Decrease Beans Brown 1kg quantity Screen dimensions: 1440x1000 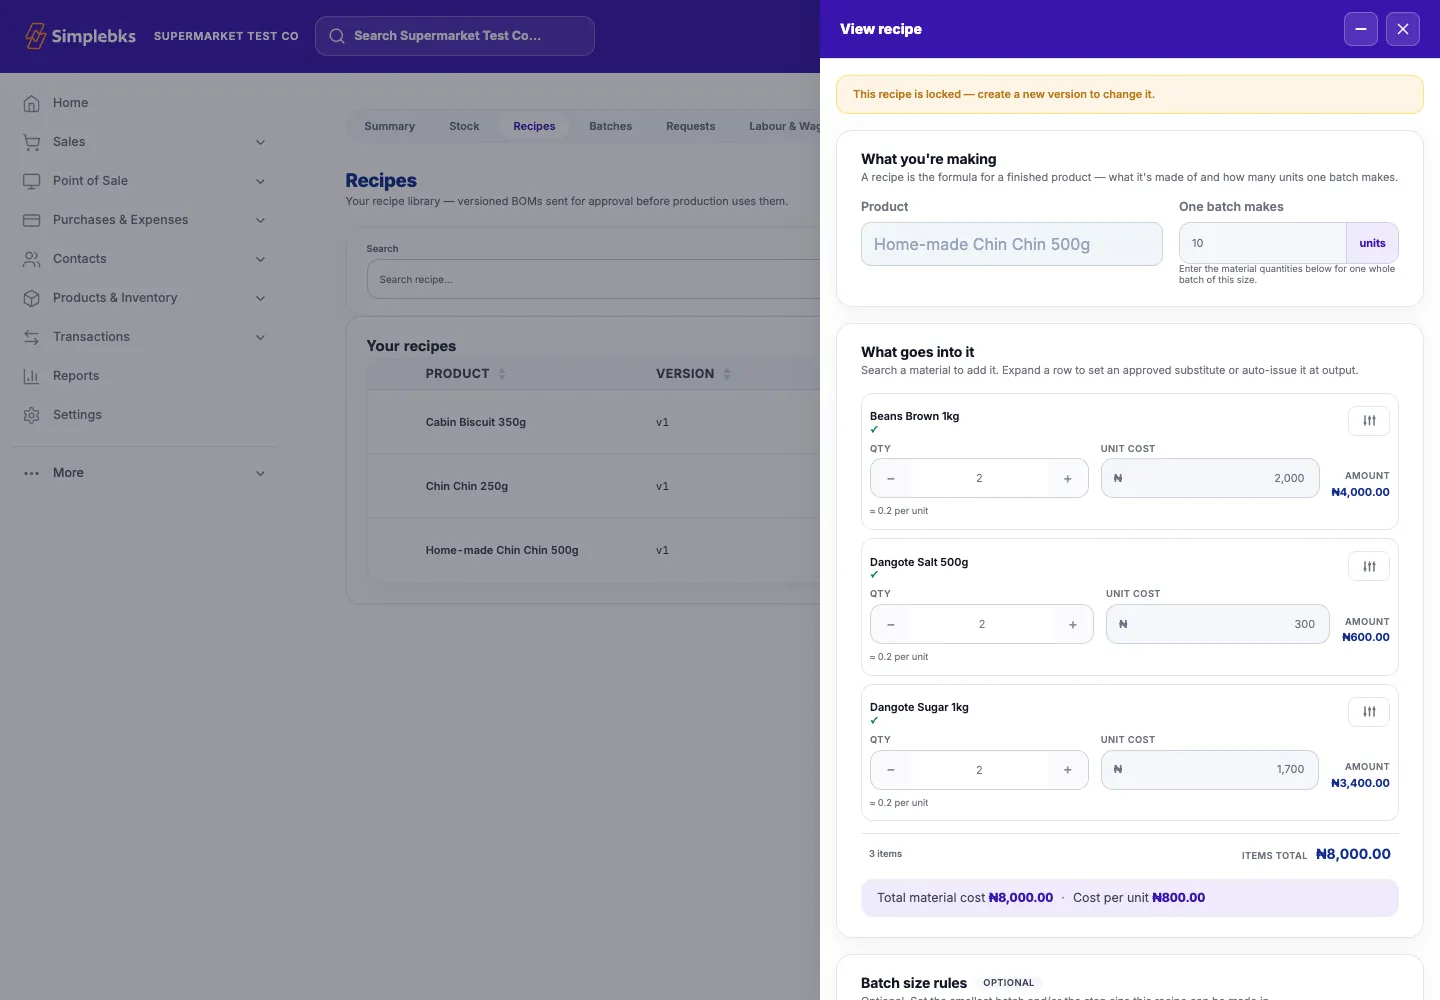891,479
